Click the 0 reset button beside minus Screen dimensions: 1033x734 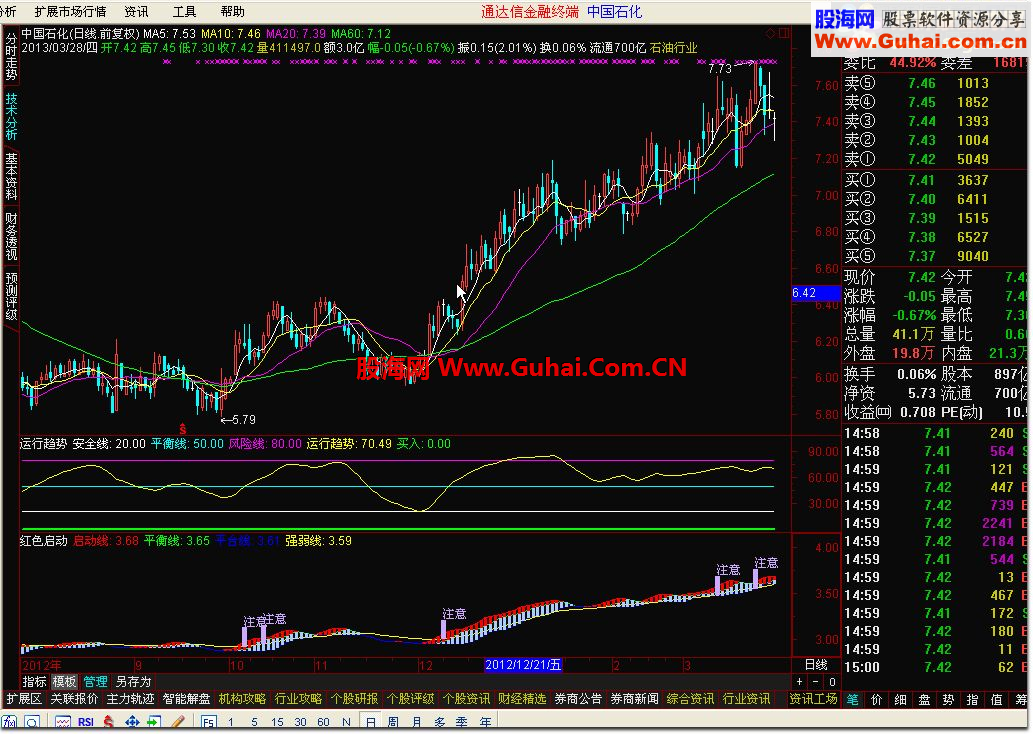click(832, 682)
